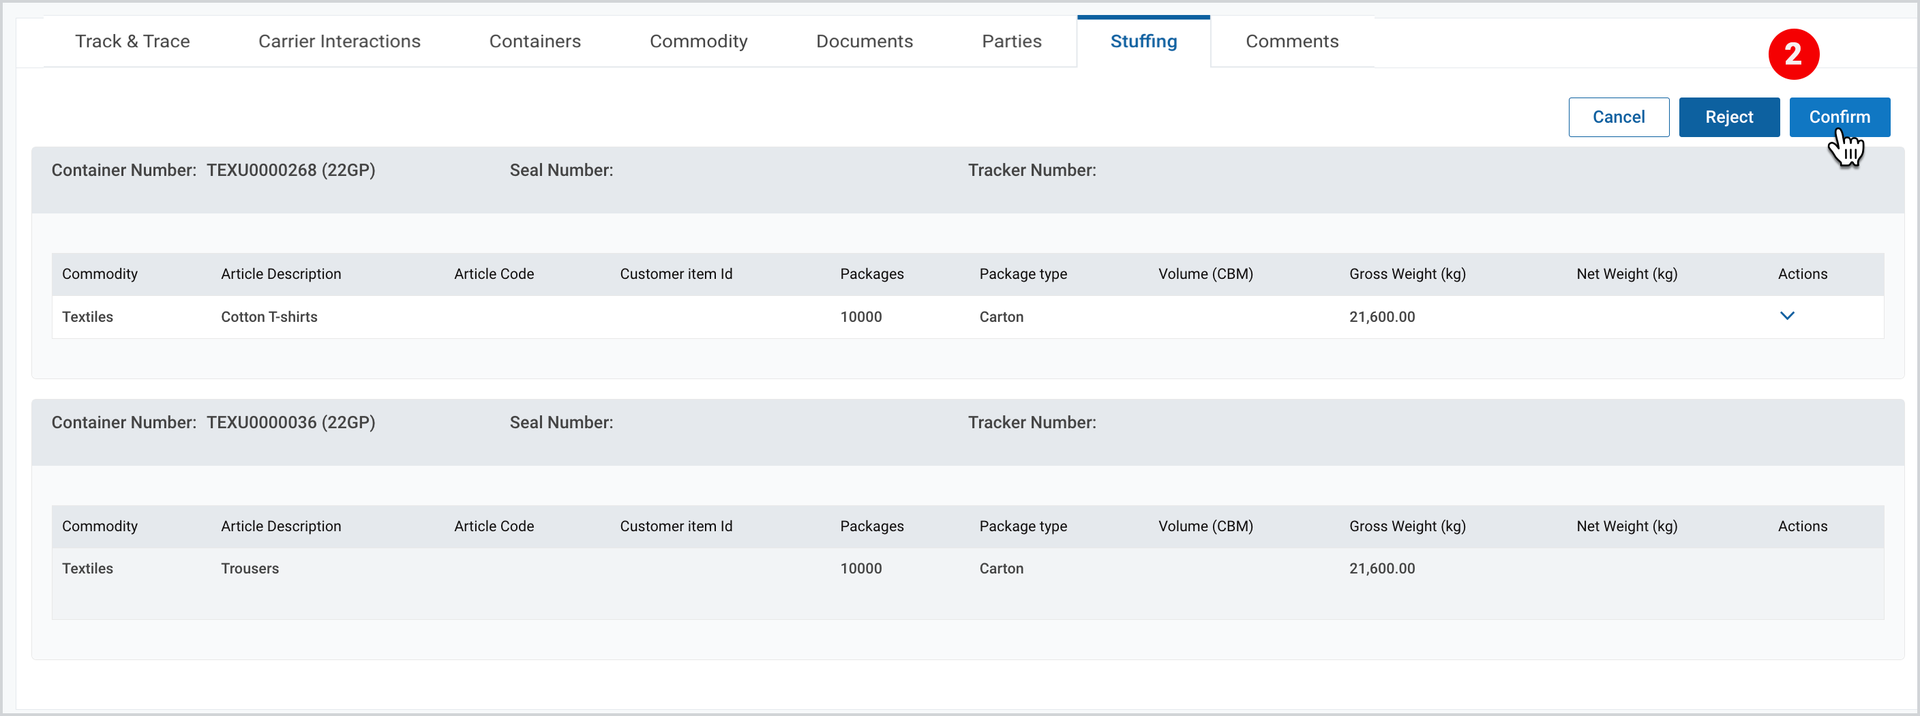Select the Commodity tab
Screen dimensions: 1920x716
698,41
